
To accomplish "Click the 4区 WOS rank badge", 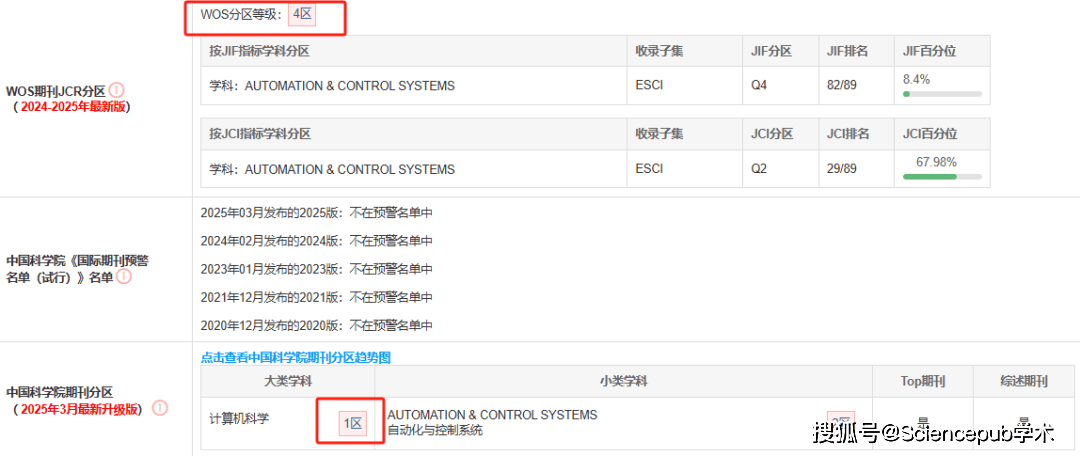I will [x=302, y=13].
